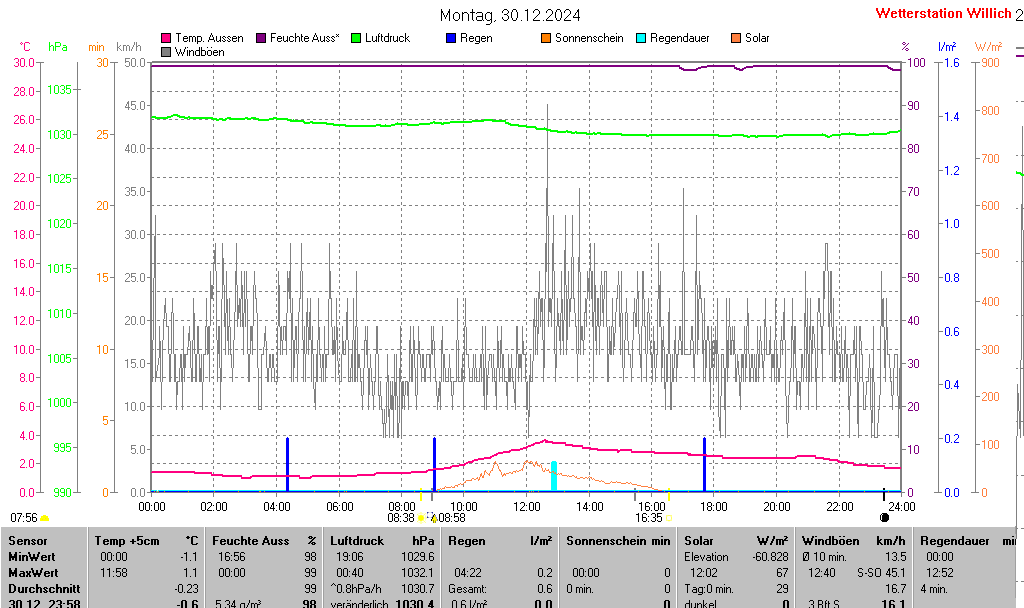Click the purple % axis unit label
This screenshot has width=1024, height=608.
[x=905, y=47]
